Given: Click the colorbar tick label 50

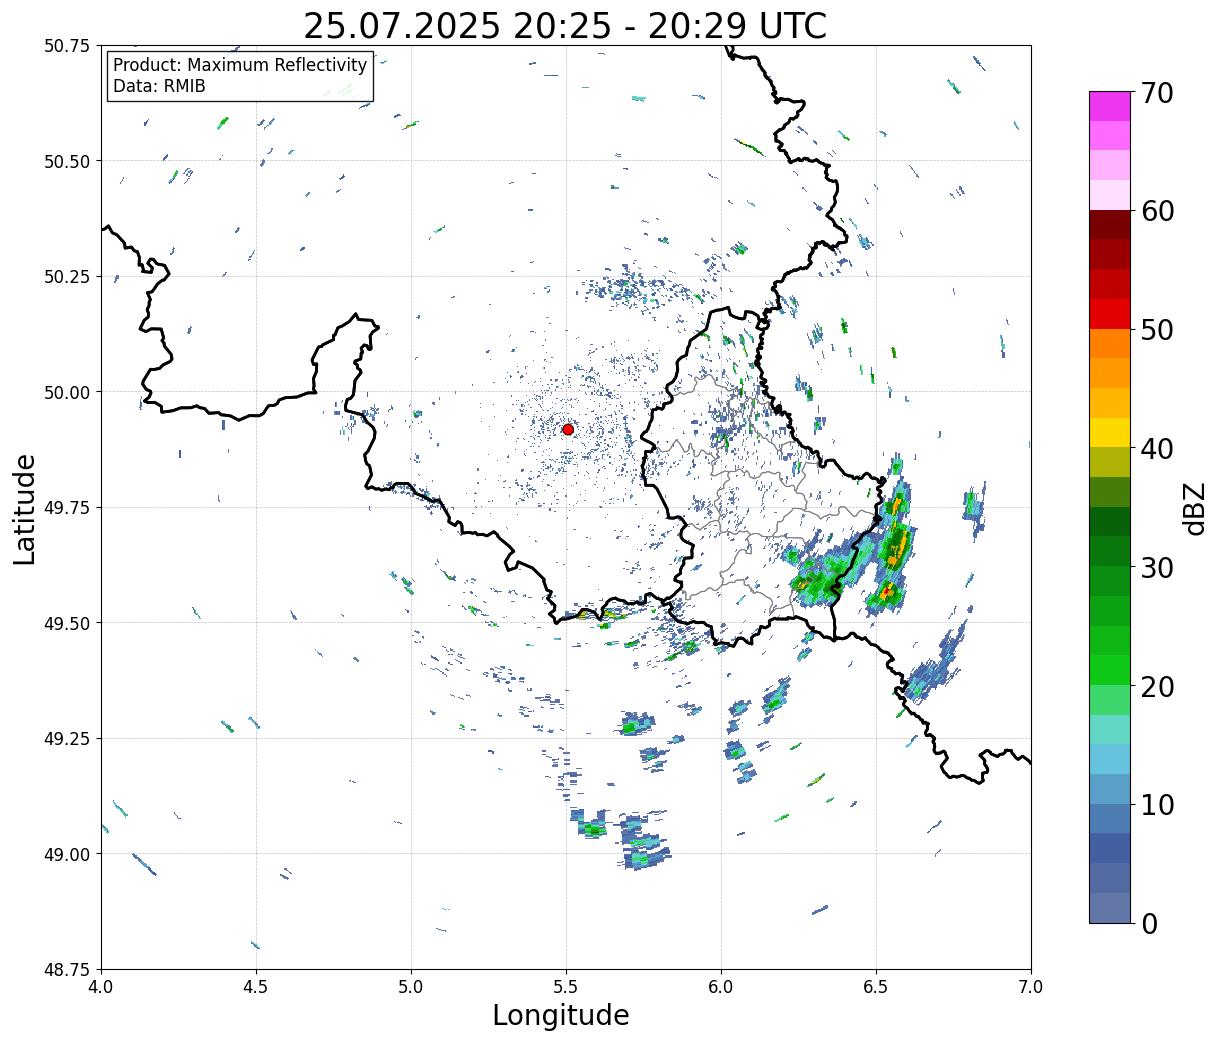Looking at the screenshot, I should pos(1158,330).
